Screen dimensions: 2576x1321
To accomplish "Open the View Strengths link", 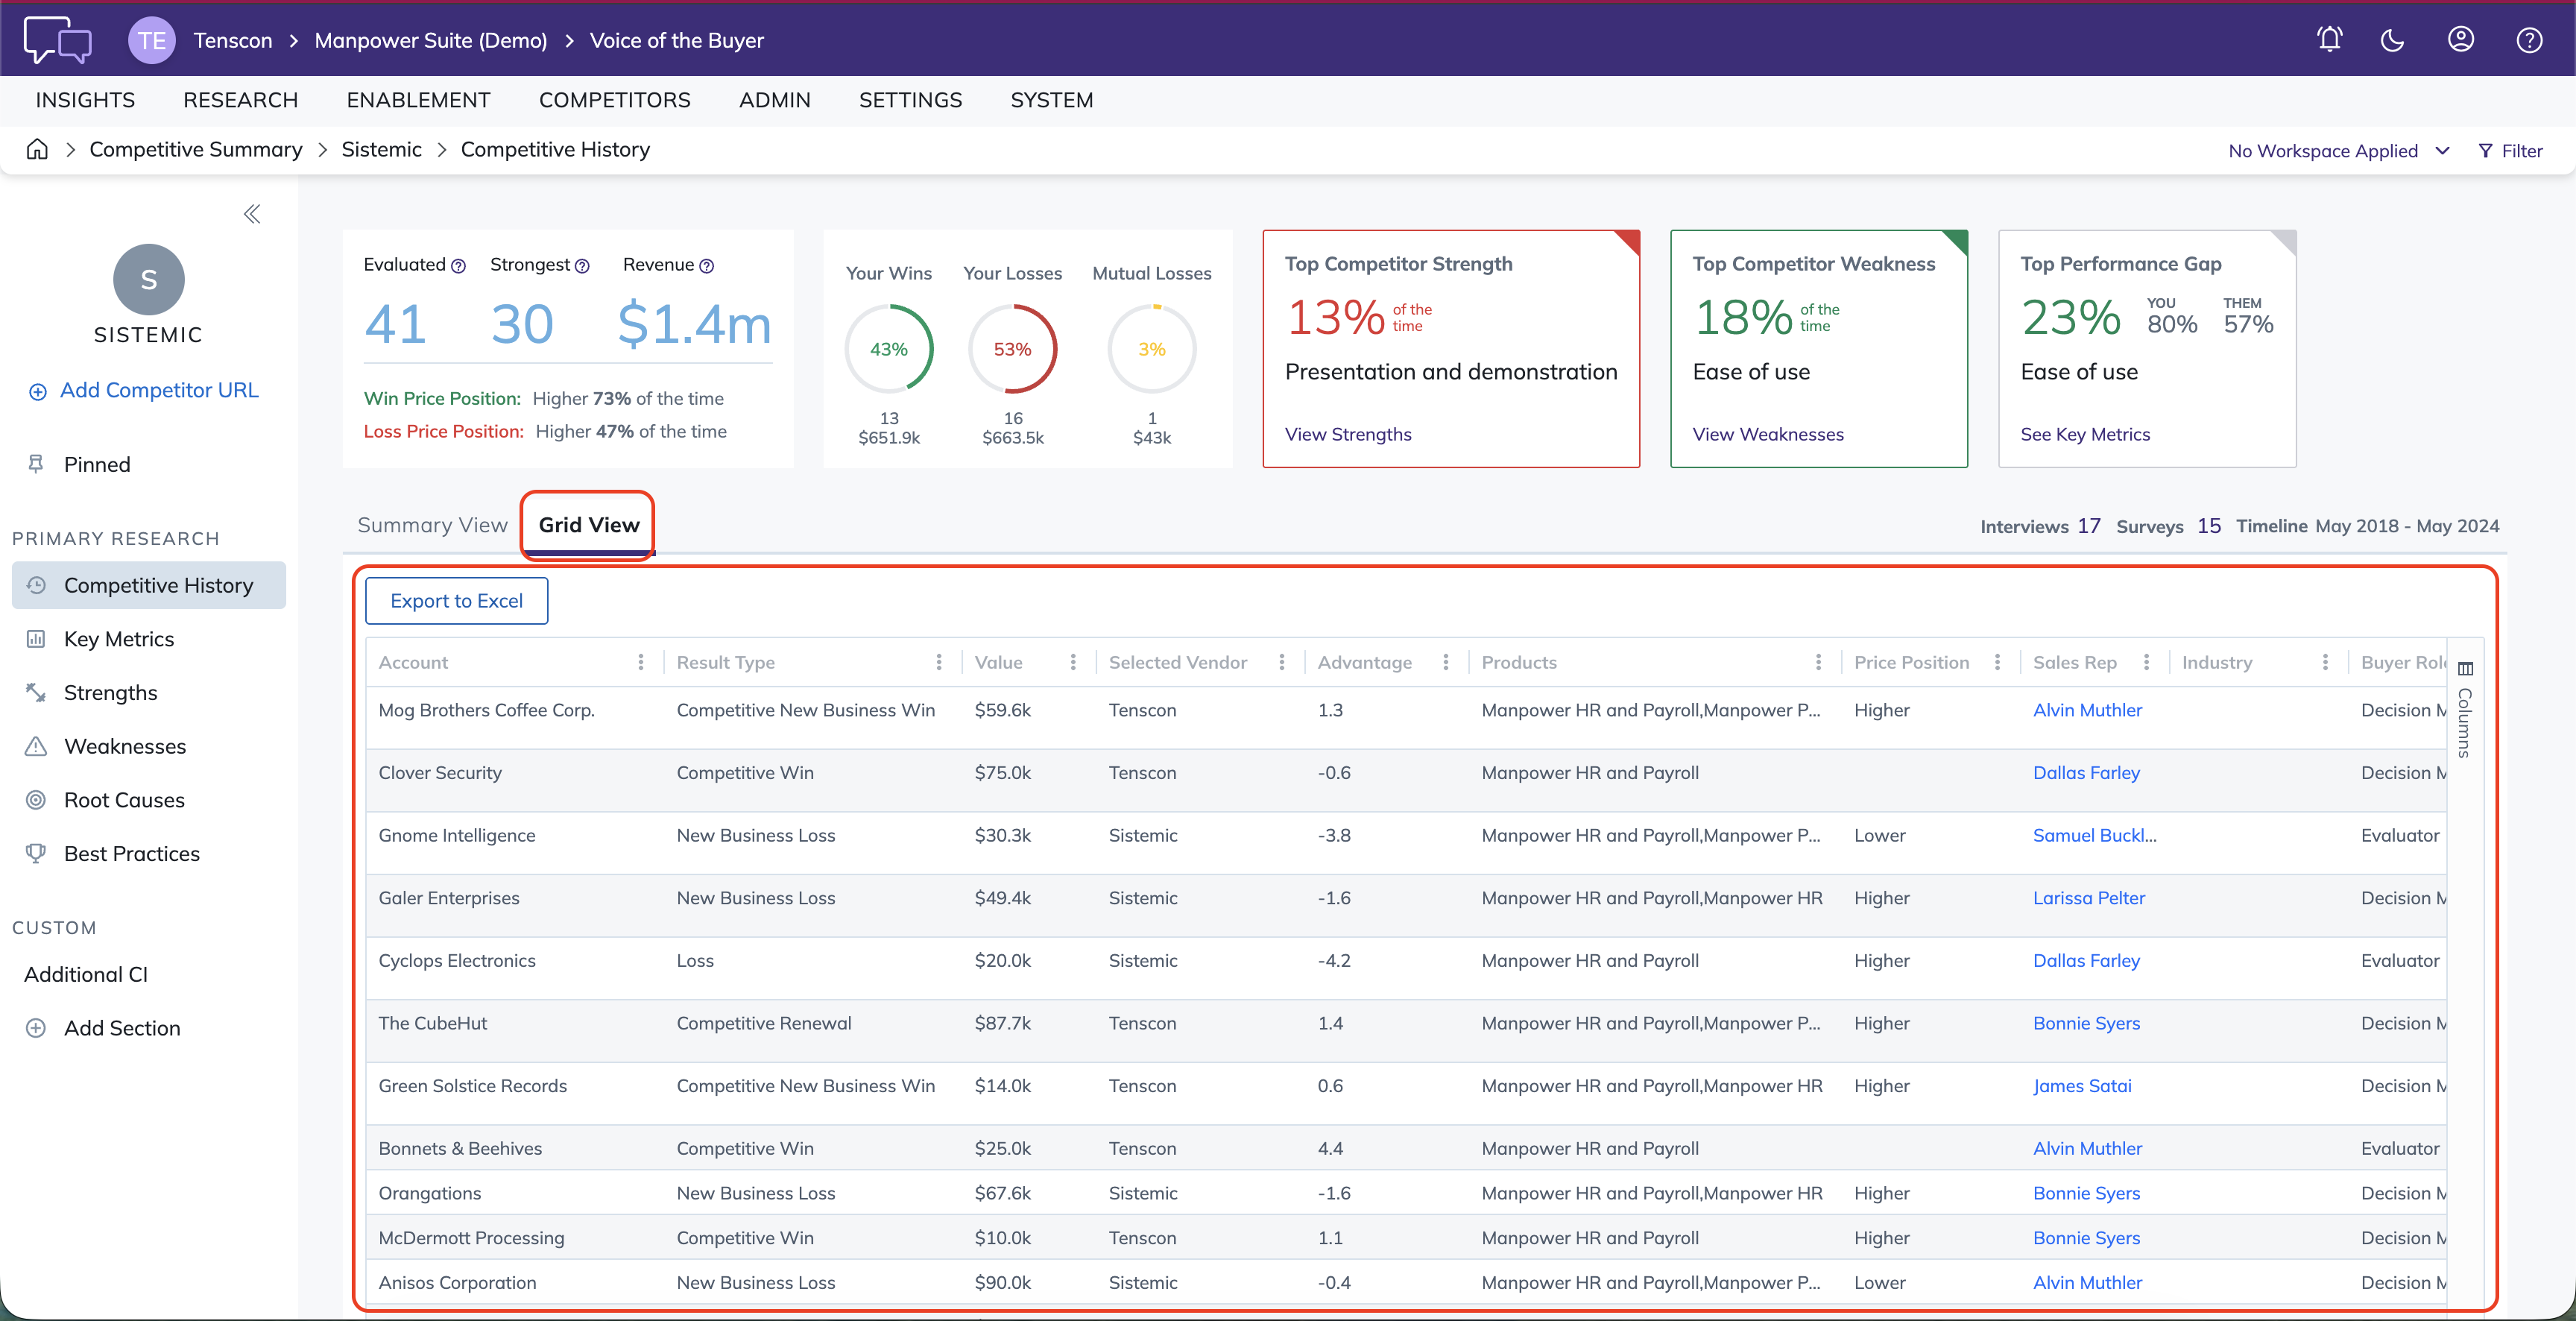I will (x=1348, y=434).
